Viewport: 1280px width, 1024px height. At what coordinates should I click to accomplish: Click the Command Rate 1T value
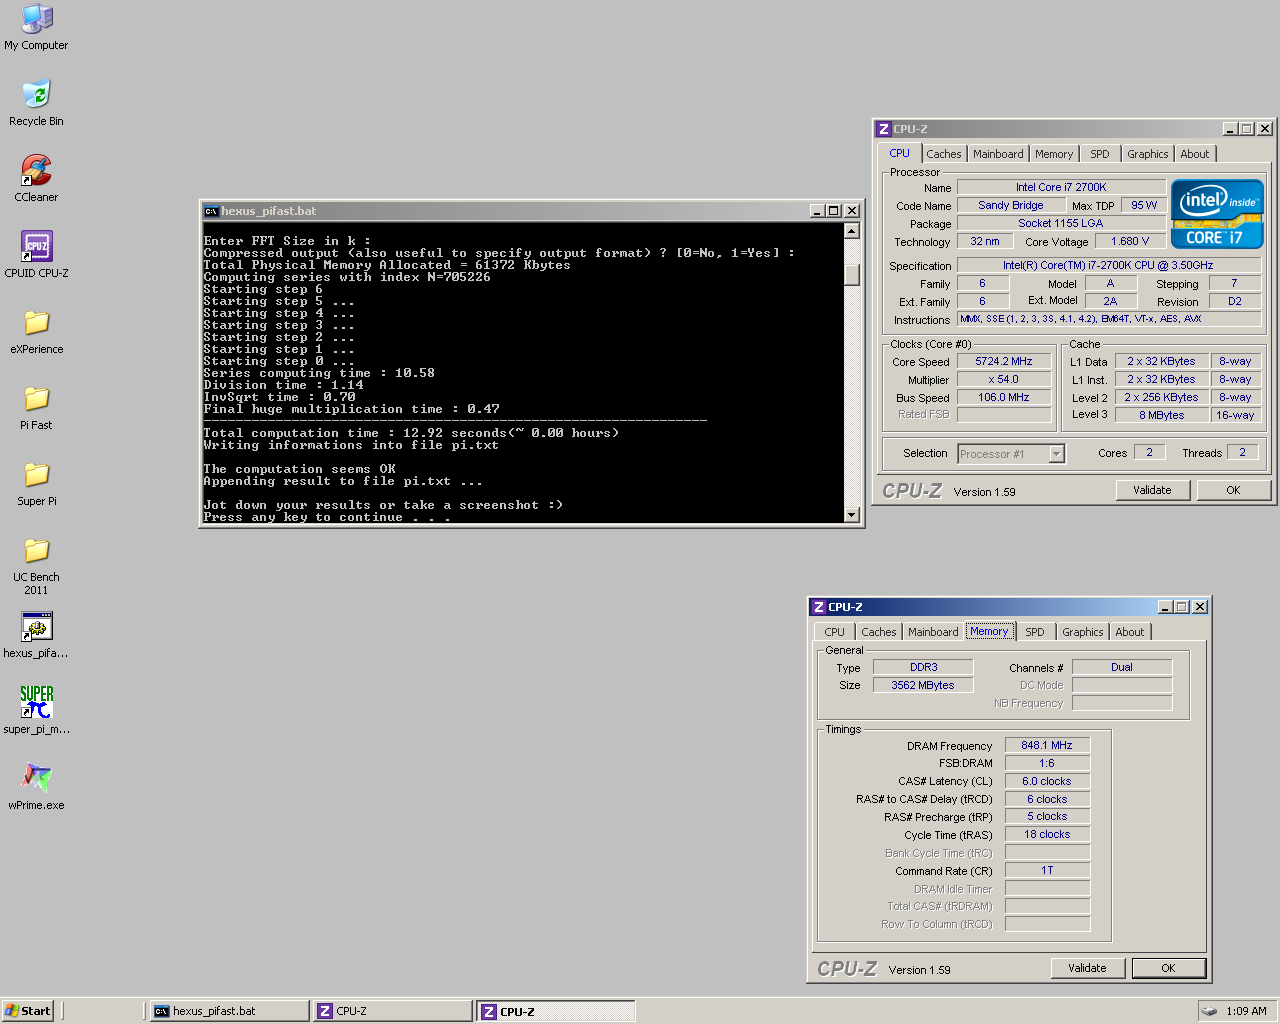(1047, 870)
